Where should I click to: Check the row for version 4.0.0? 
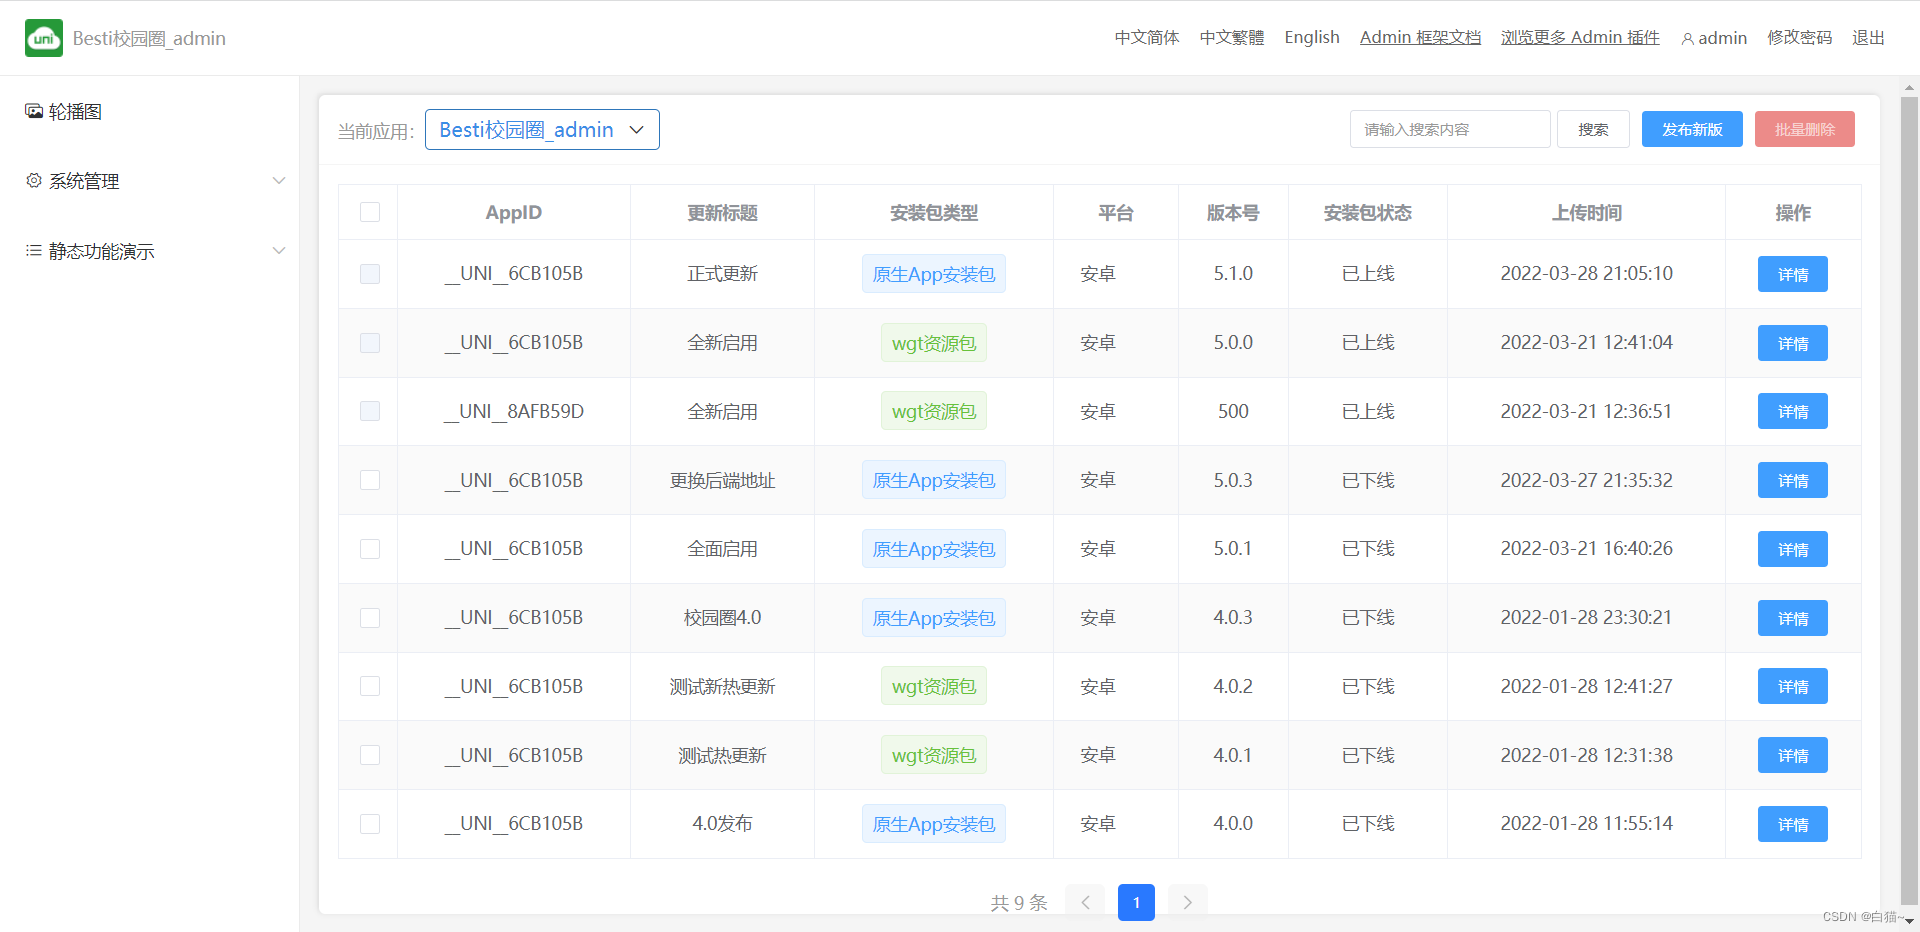pyautogui.click(x=370, y=824)
